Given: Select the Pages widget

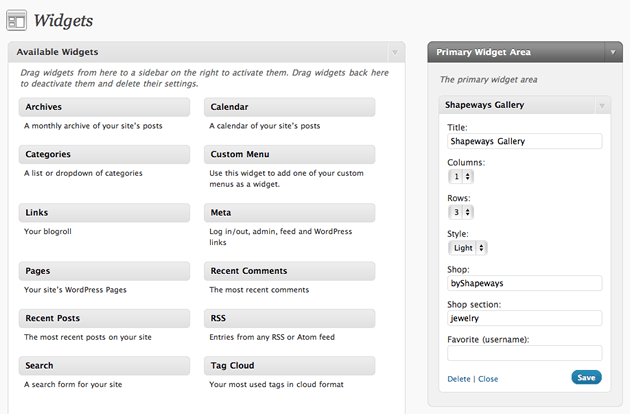Looking at the screenshot, I should click(x=104, y=271).
